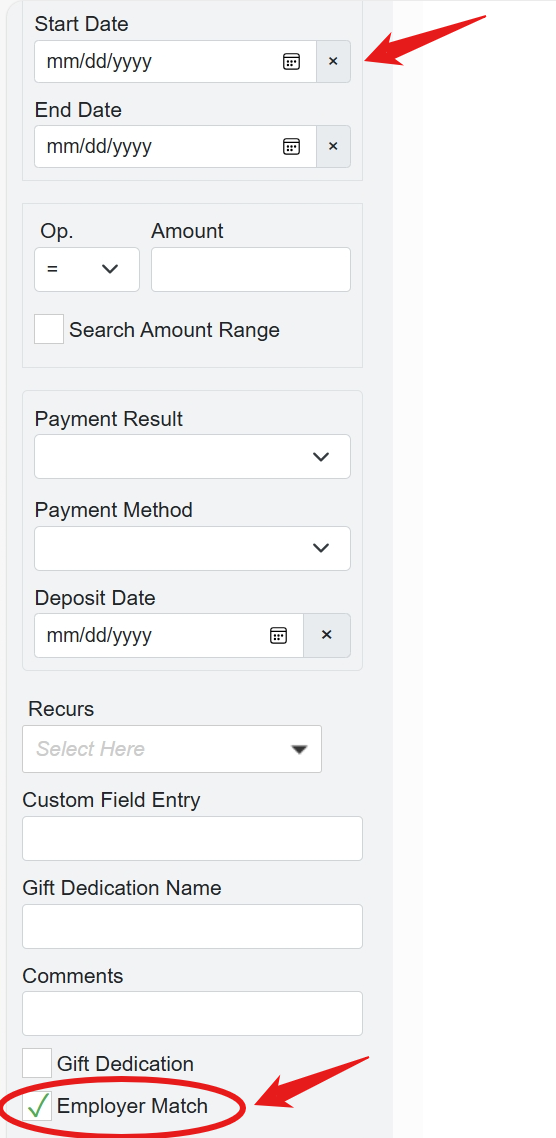This screenshot has width=556, height=1138.
Task: Click the Gift Dedication Name field
Action: pos(192,927)
